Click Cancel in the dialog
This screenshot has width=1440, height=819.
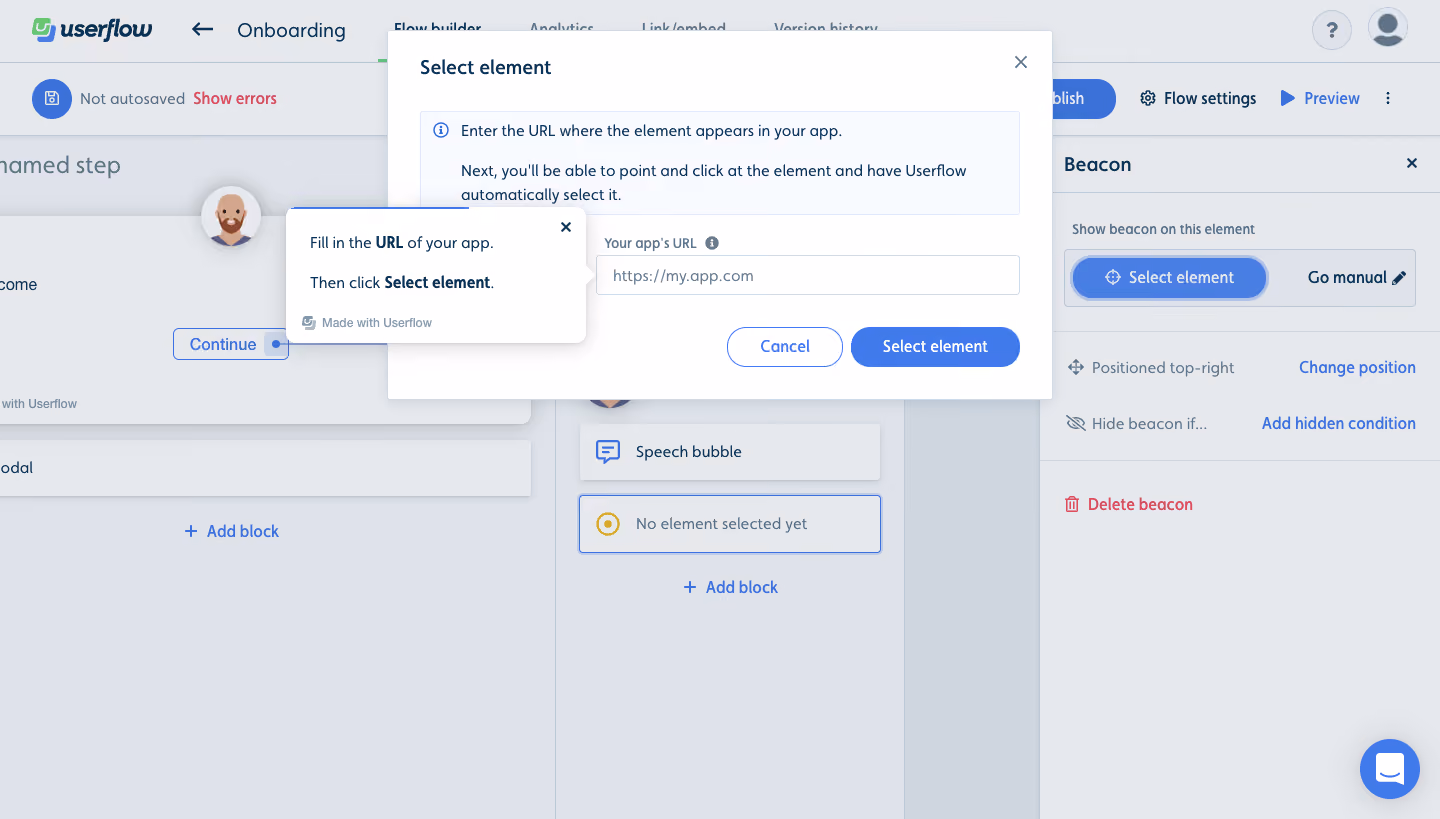(x=785, y=346)
